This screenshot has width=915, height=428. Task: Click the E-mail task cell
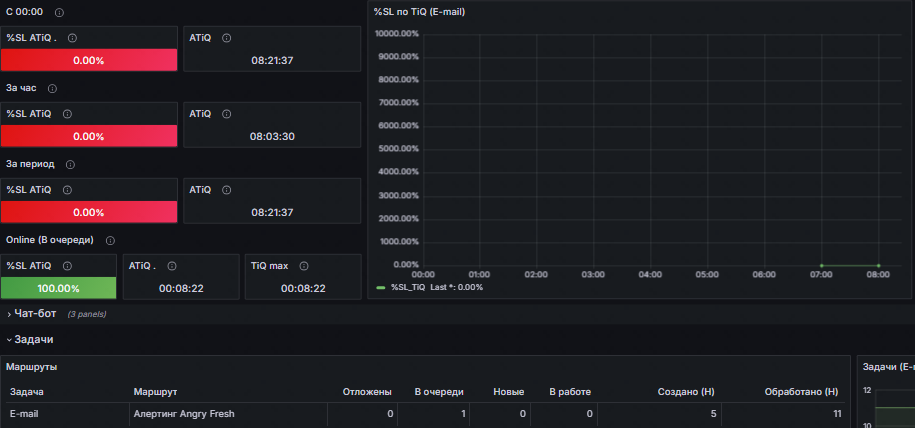coord(26,413)
